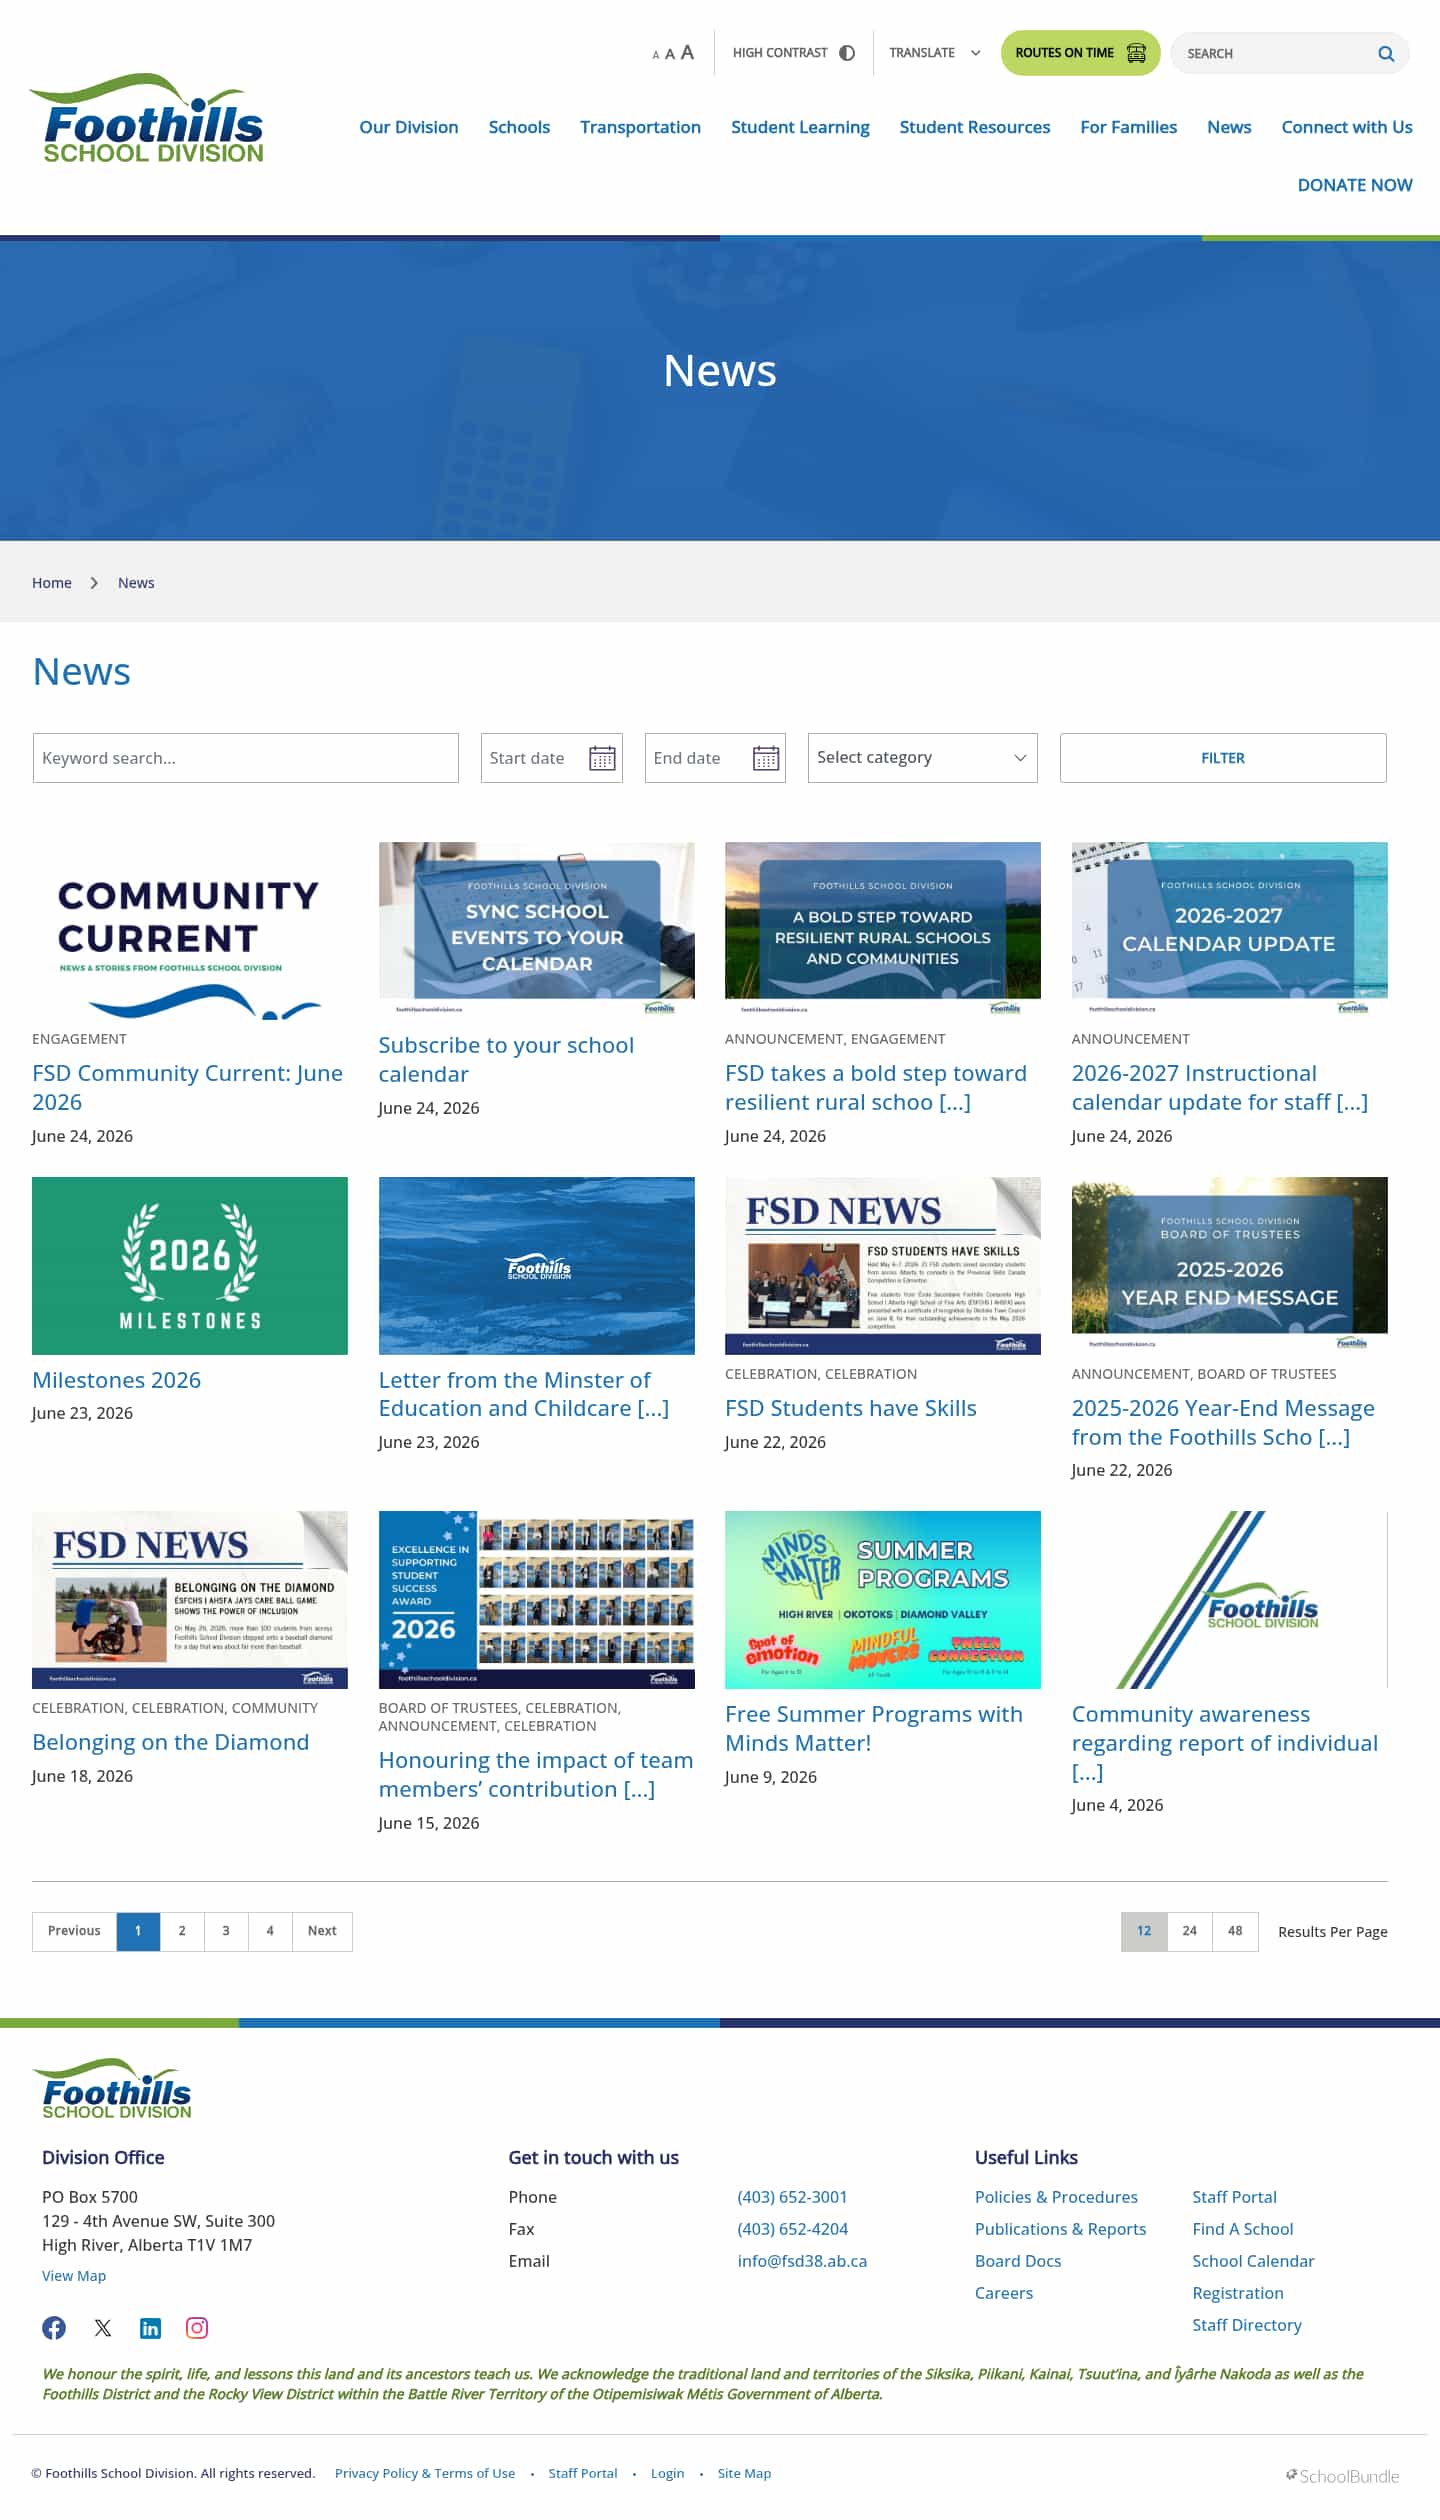Open Staff Directory link
The width and height of the screenshot is (1440, 2520).
pyautogui.click(x=1247, y=2325)
